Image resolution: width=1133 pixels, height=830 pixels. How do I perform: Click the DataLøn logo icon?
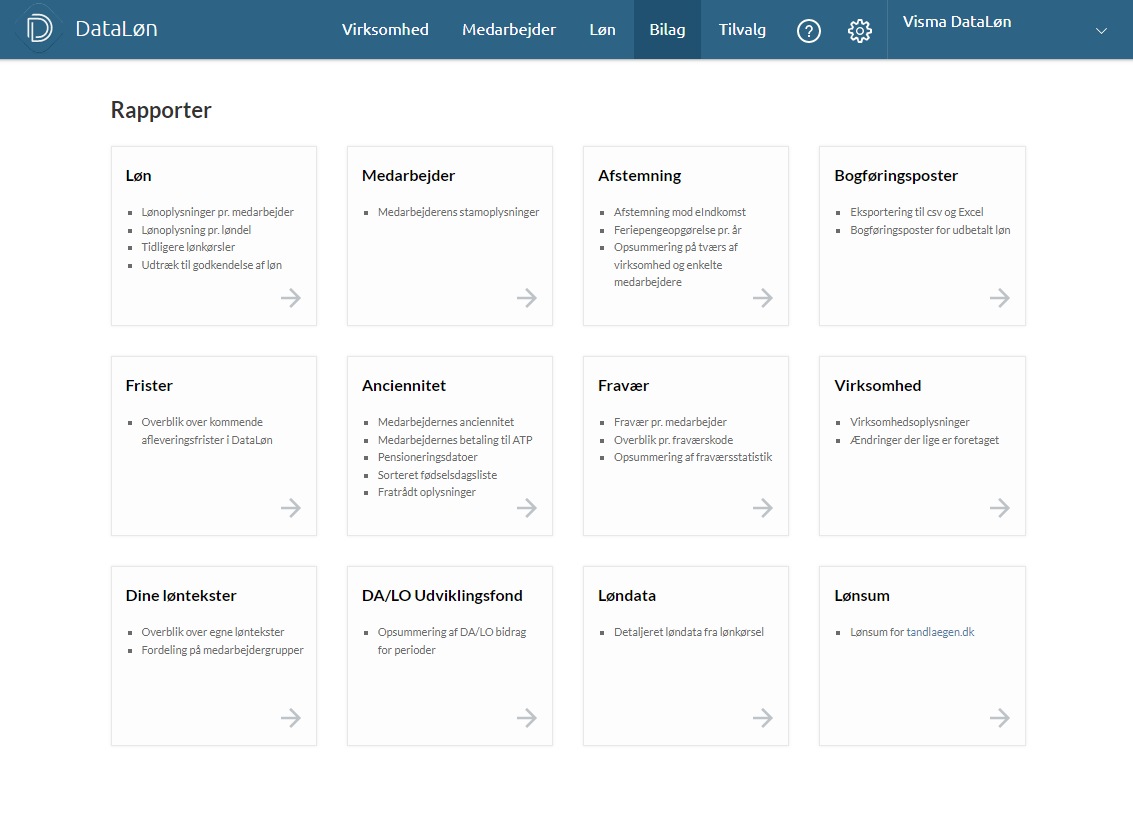[x=39, y=29]
